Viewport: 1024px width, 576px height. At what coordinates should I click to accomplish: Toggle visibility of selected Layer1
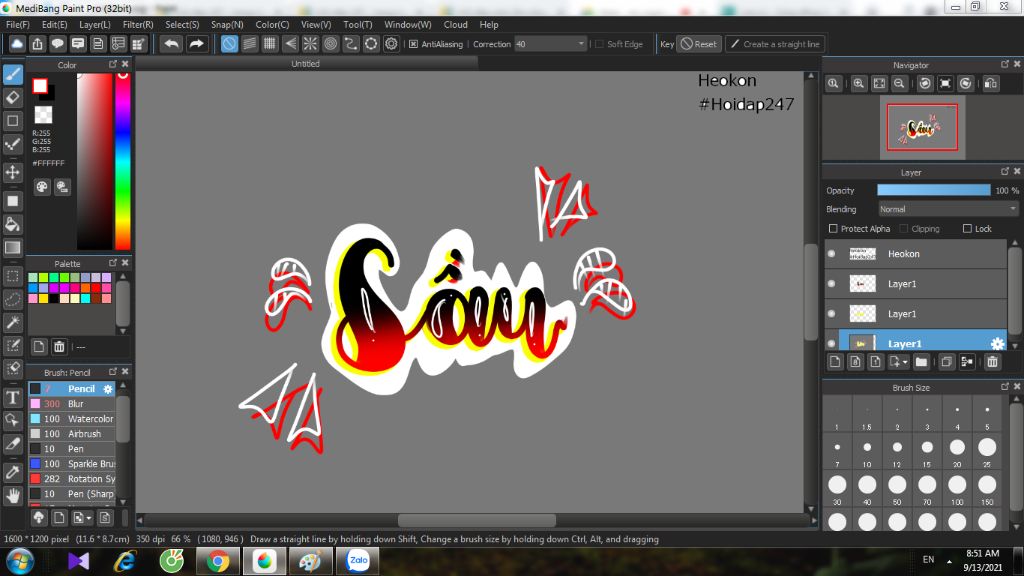[x=831, y=344]
